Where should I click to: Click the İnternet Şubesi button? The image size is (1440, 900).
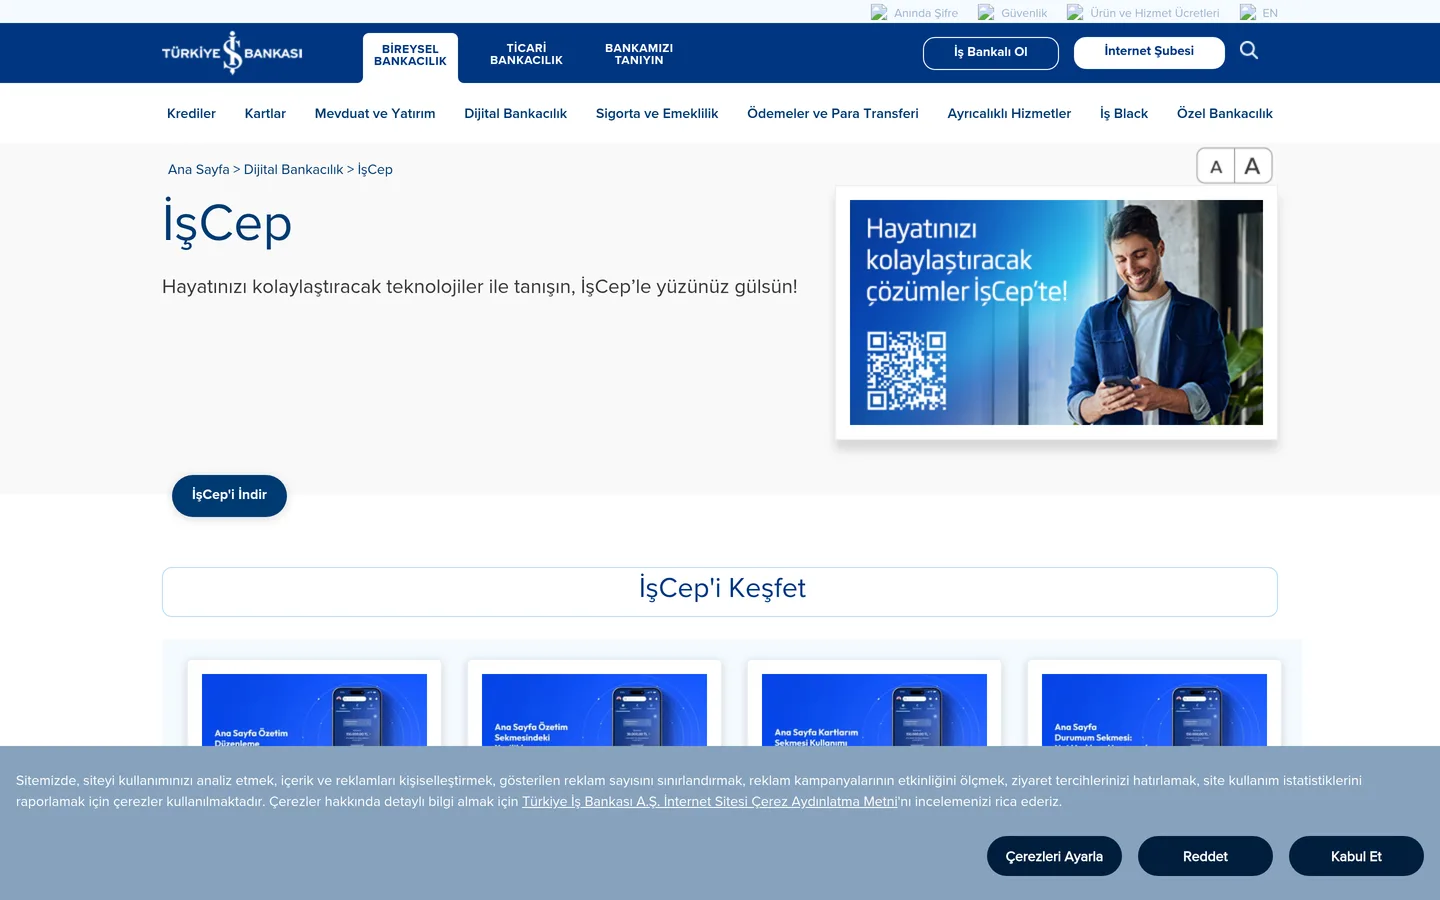[1149, 52]
